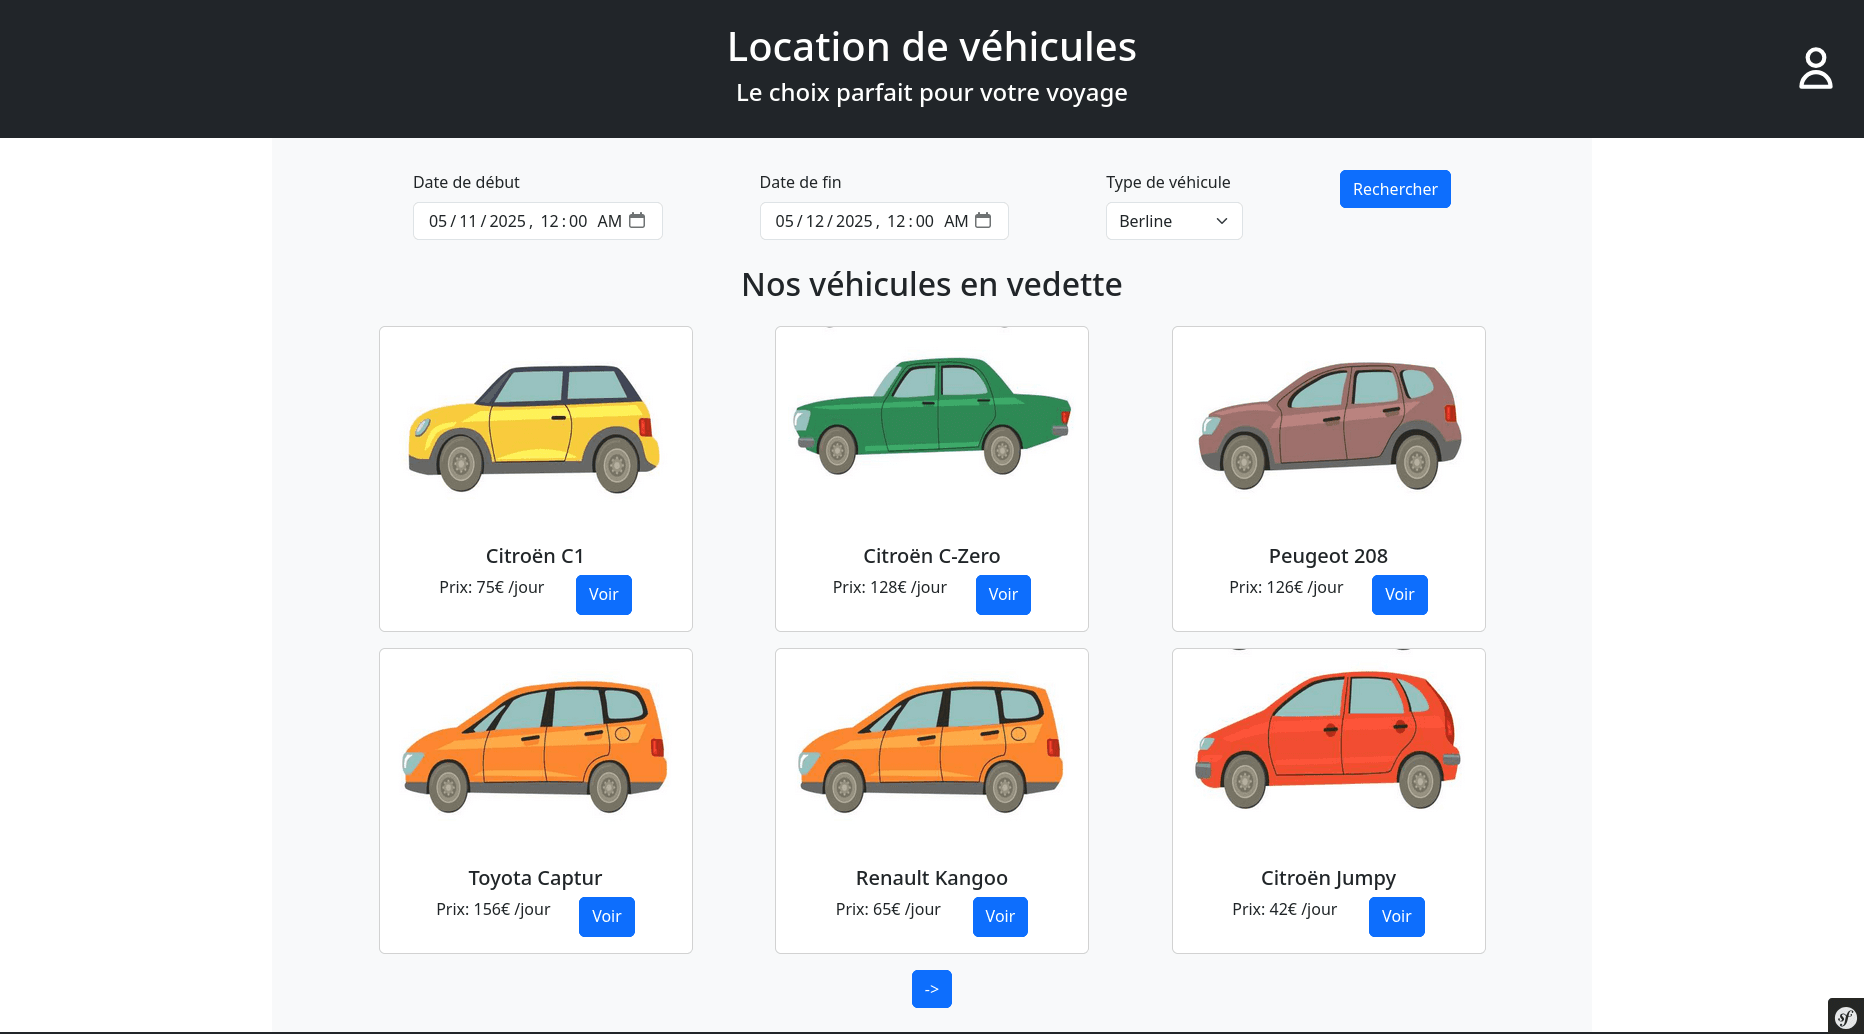The width and height of the screenshot is (1864, 1034).
Task: Open the end date calendar picker icon
Action: tap(983, 220)
